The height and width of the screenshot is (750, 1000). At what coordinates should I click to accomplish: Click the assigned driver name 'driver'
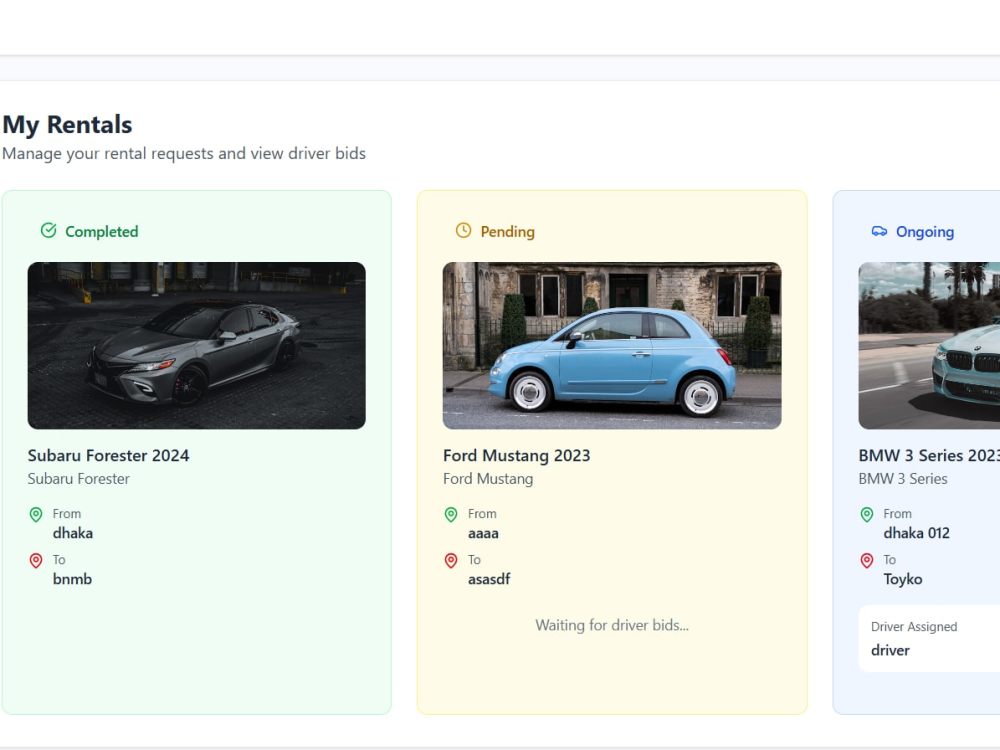pos(890,651)
